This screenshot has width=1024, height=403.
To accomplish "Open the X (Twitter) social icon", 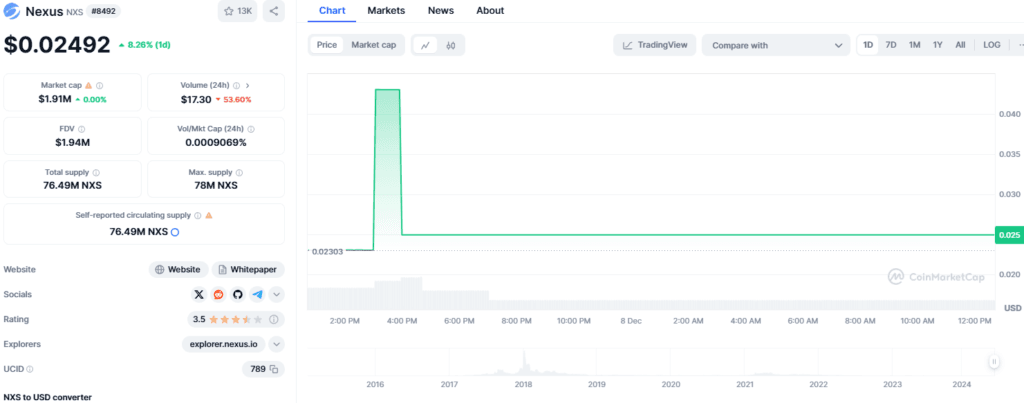I will [199, 295].
